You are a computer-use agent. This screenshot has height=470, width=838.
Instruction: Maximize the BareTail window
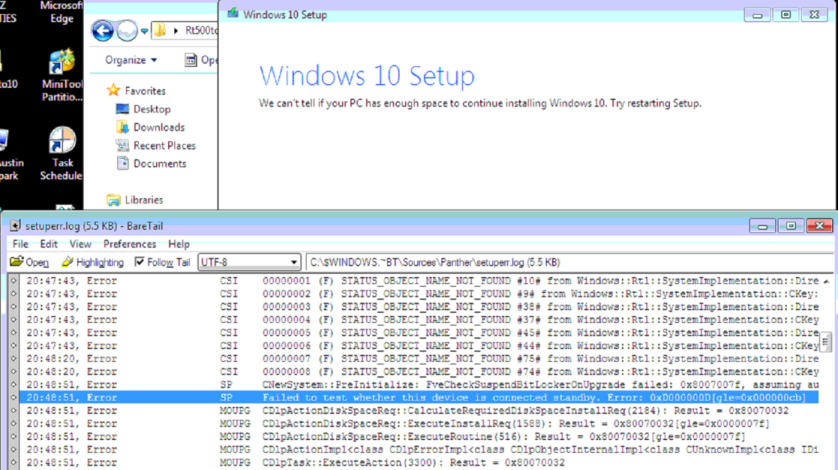coord(791,226)
